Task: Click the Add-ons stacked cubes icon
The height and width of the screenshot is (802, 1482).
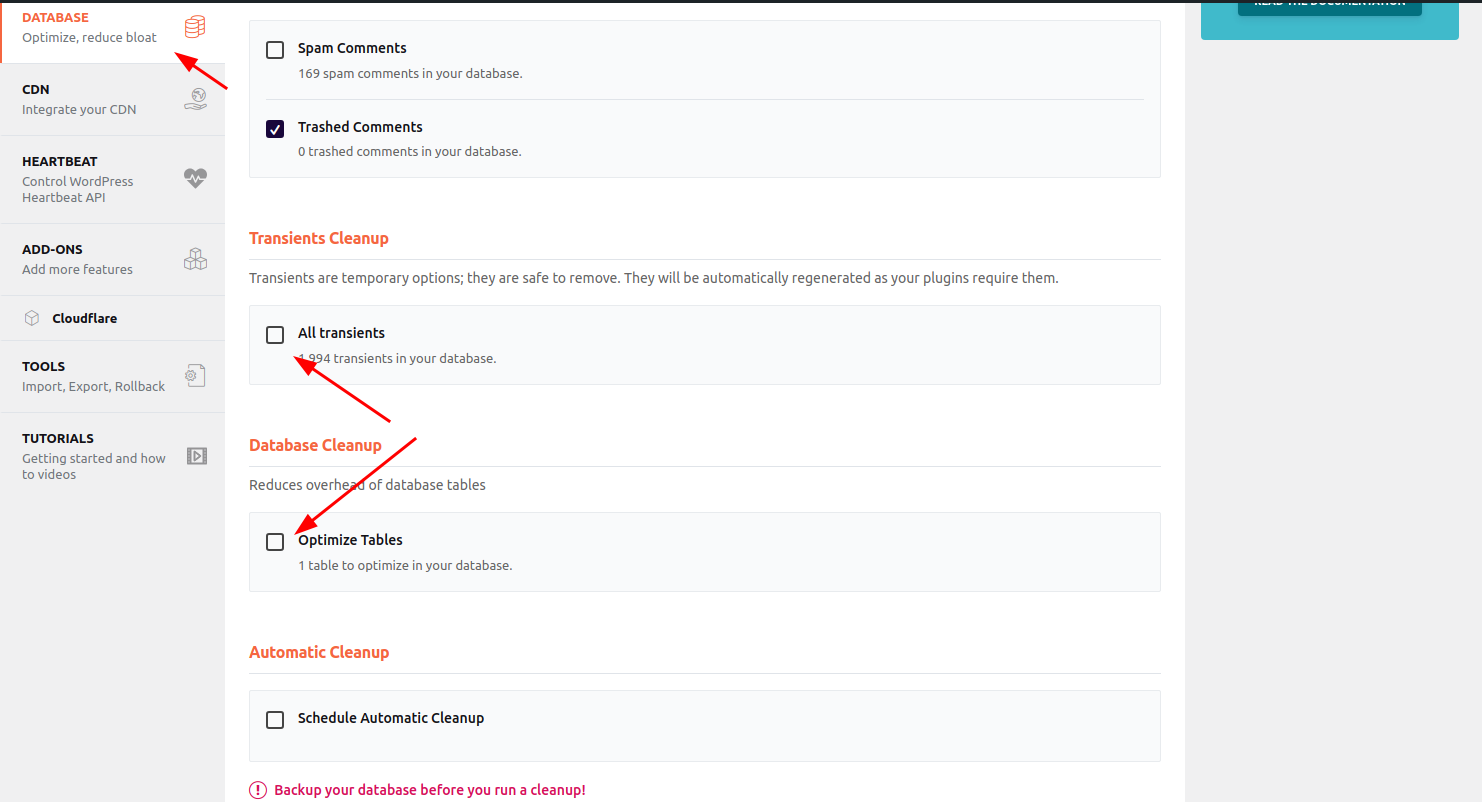Action: (x=195, y=259)
